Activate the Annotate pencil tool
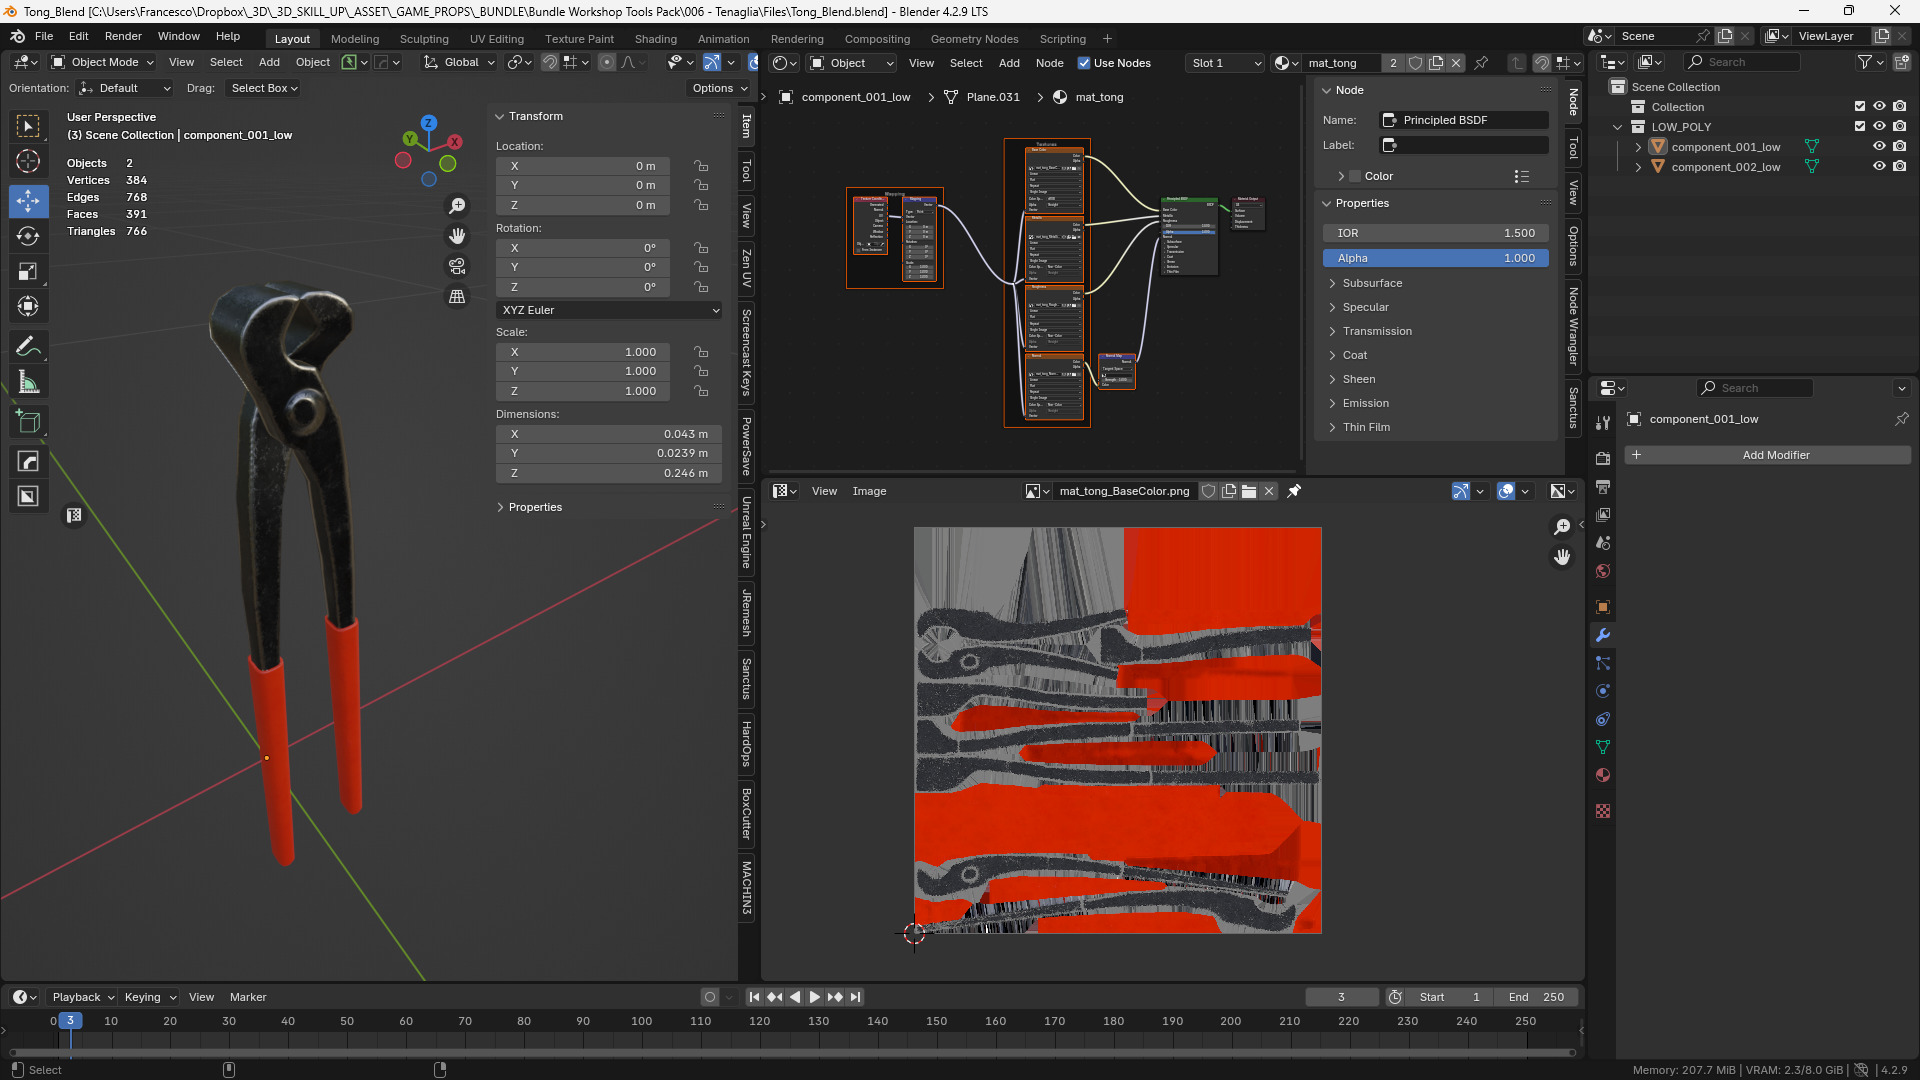 (x=28, y=346)
